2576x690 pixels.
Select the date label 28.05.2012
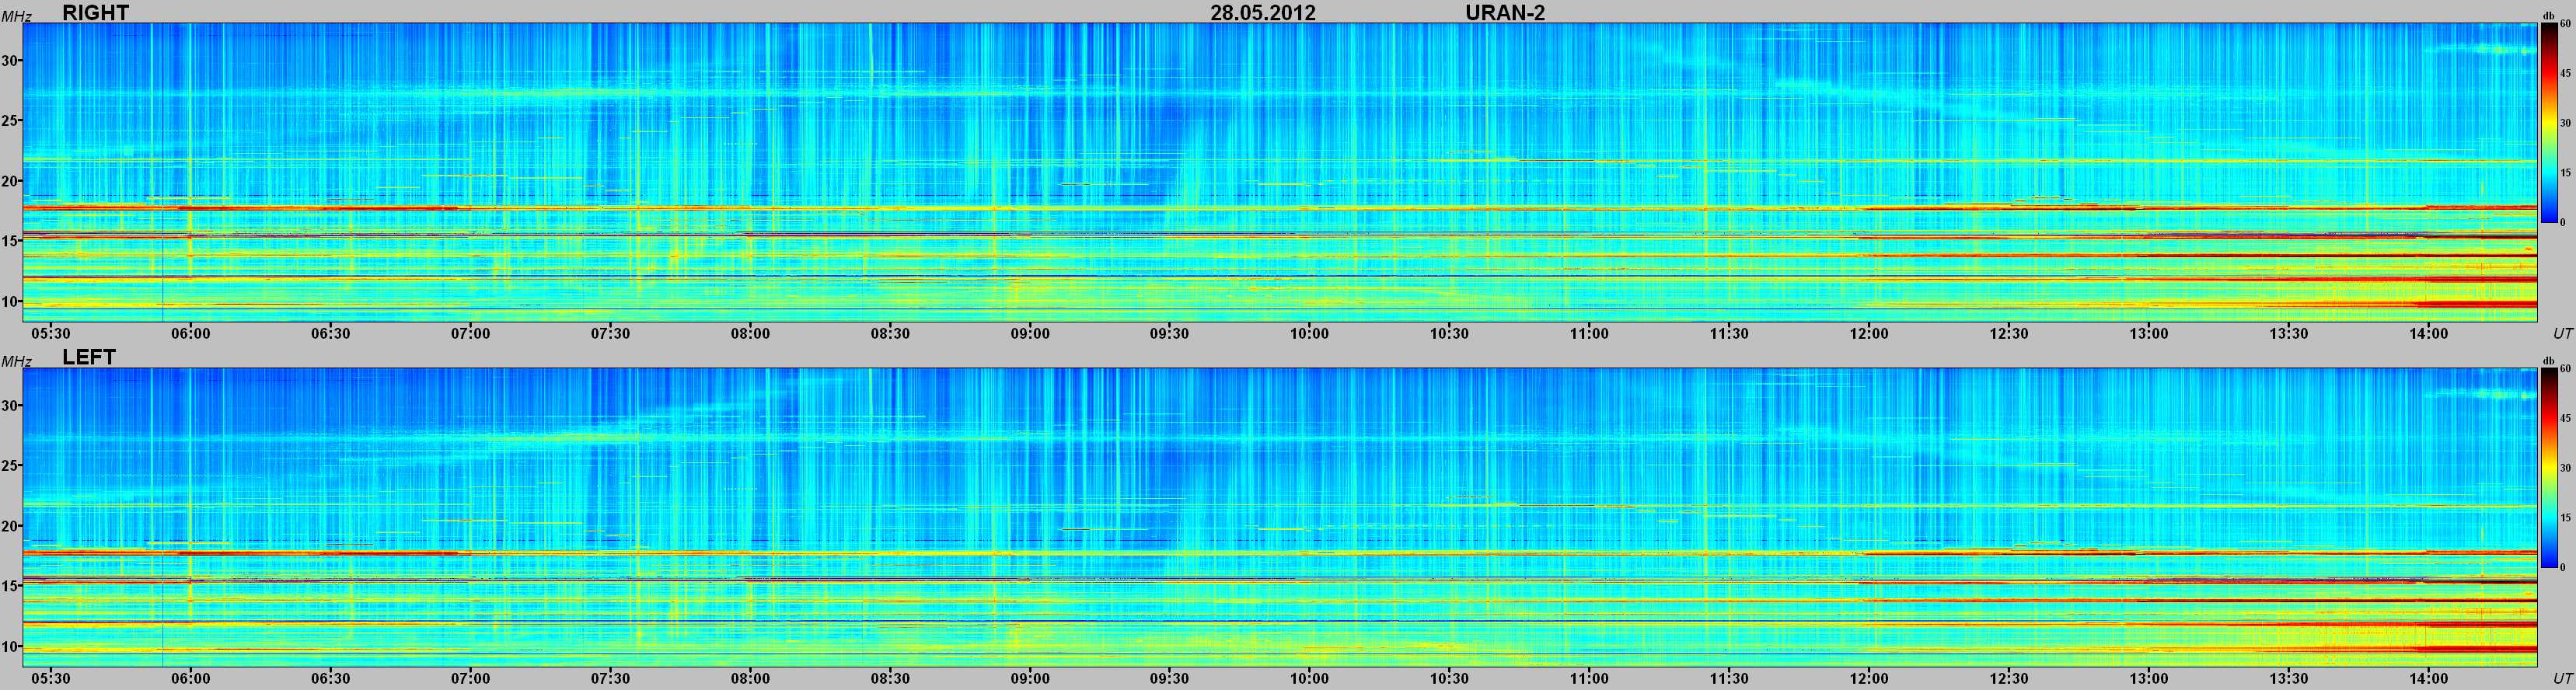coord(1263,13)
